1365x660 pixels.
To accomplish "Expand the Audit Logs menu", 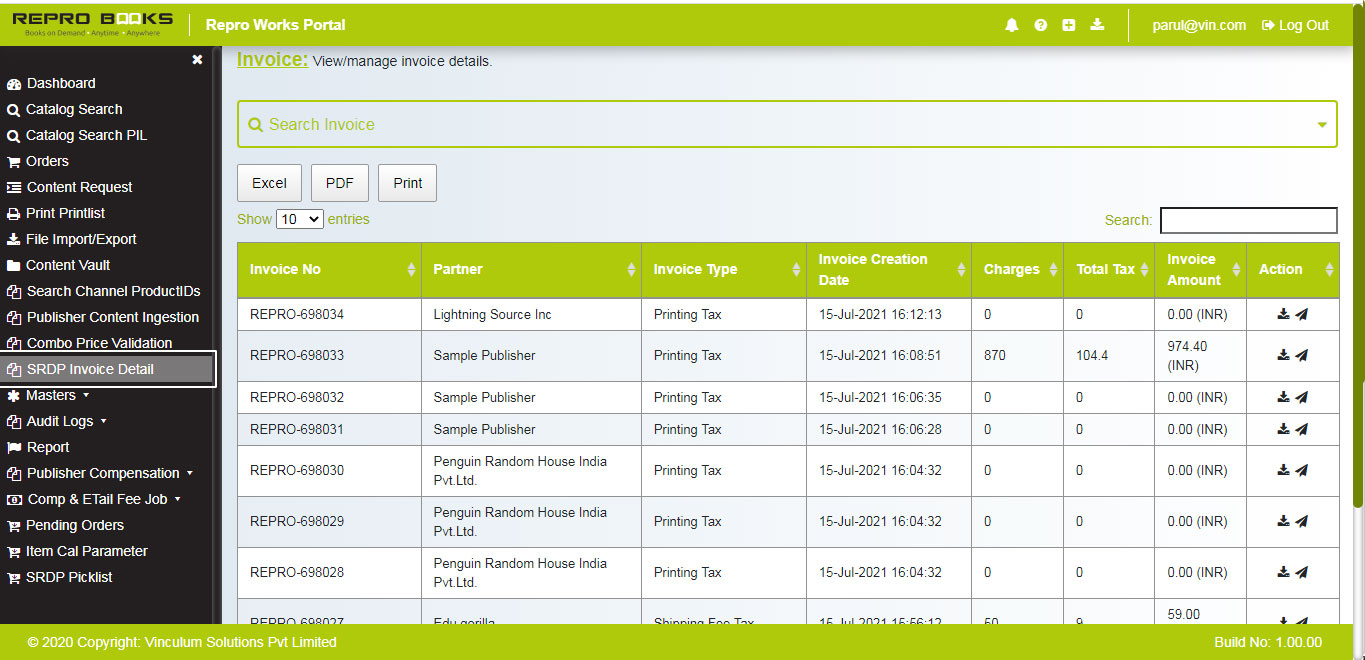I will [55, 420].
